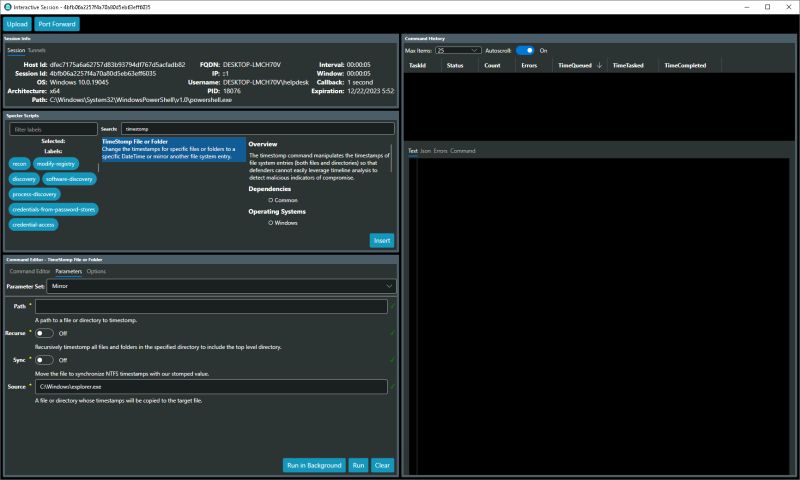Click the script Search field
The width and height of the screenshot is (800, 480).
click(258, 129)
